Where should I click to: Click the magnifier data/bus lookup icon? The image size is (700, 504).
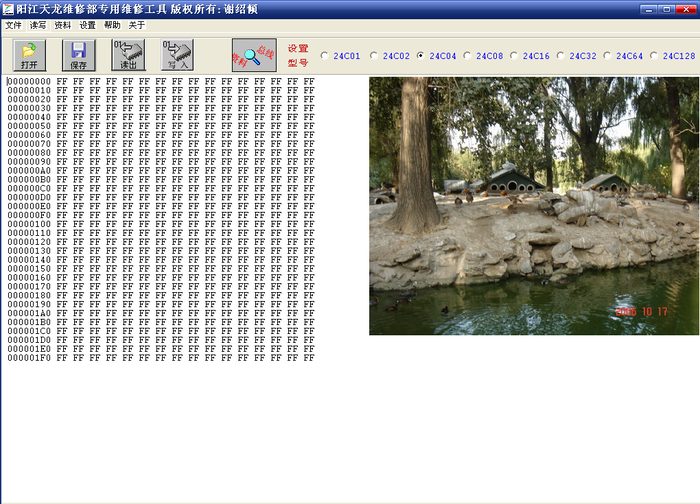pos(254,55)
